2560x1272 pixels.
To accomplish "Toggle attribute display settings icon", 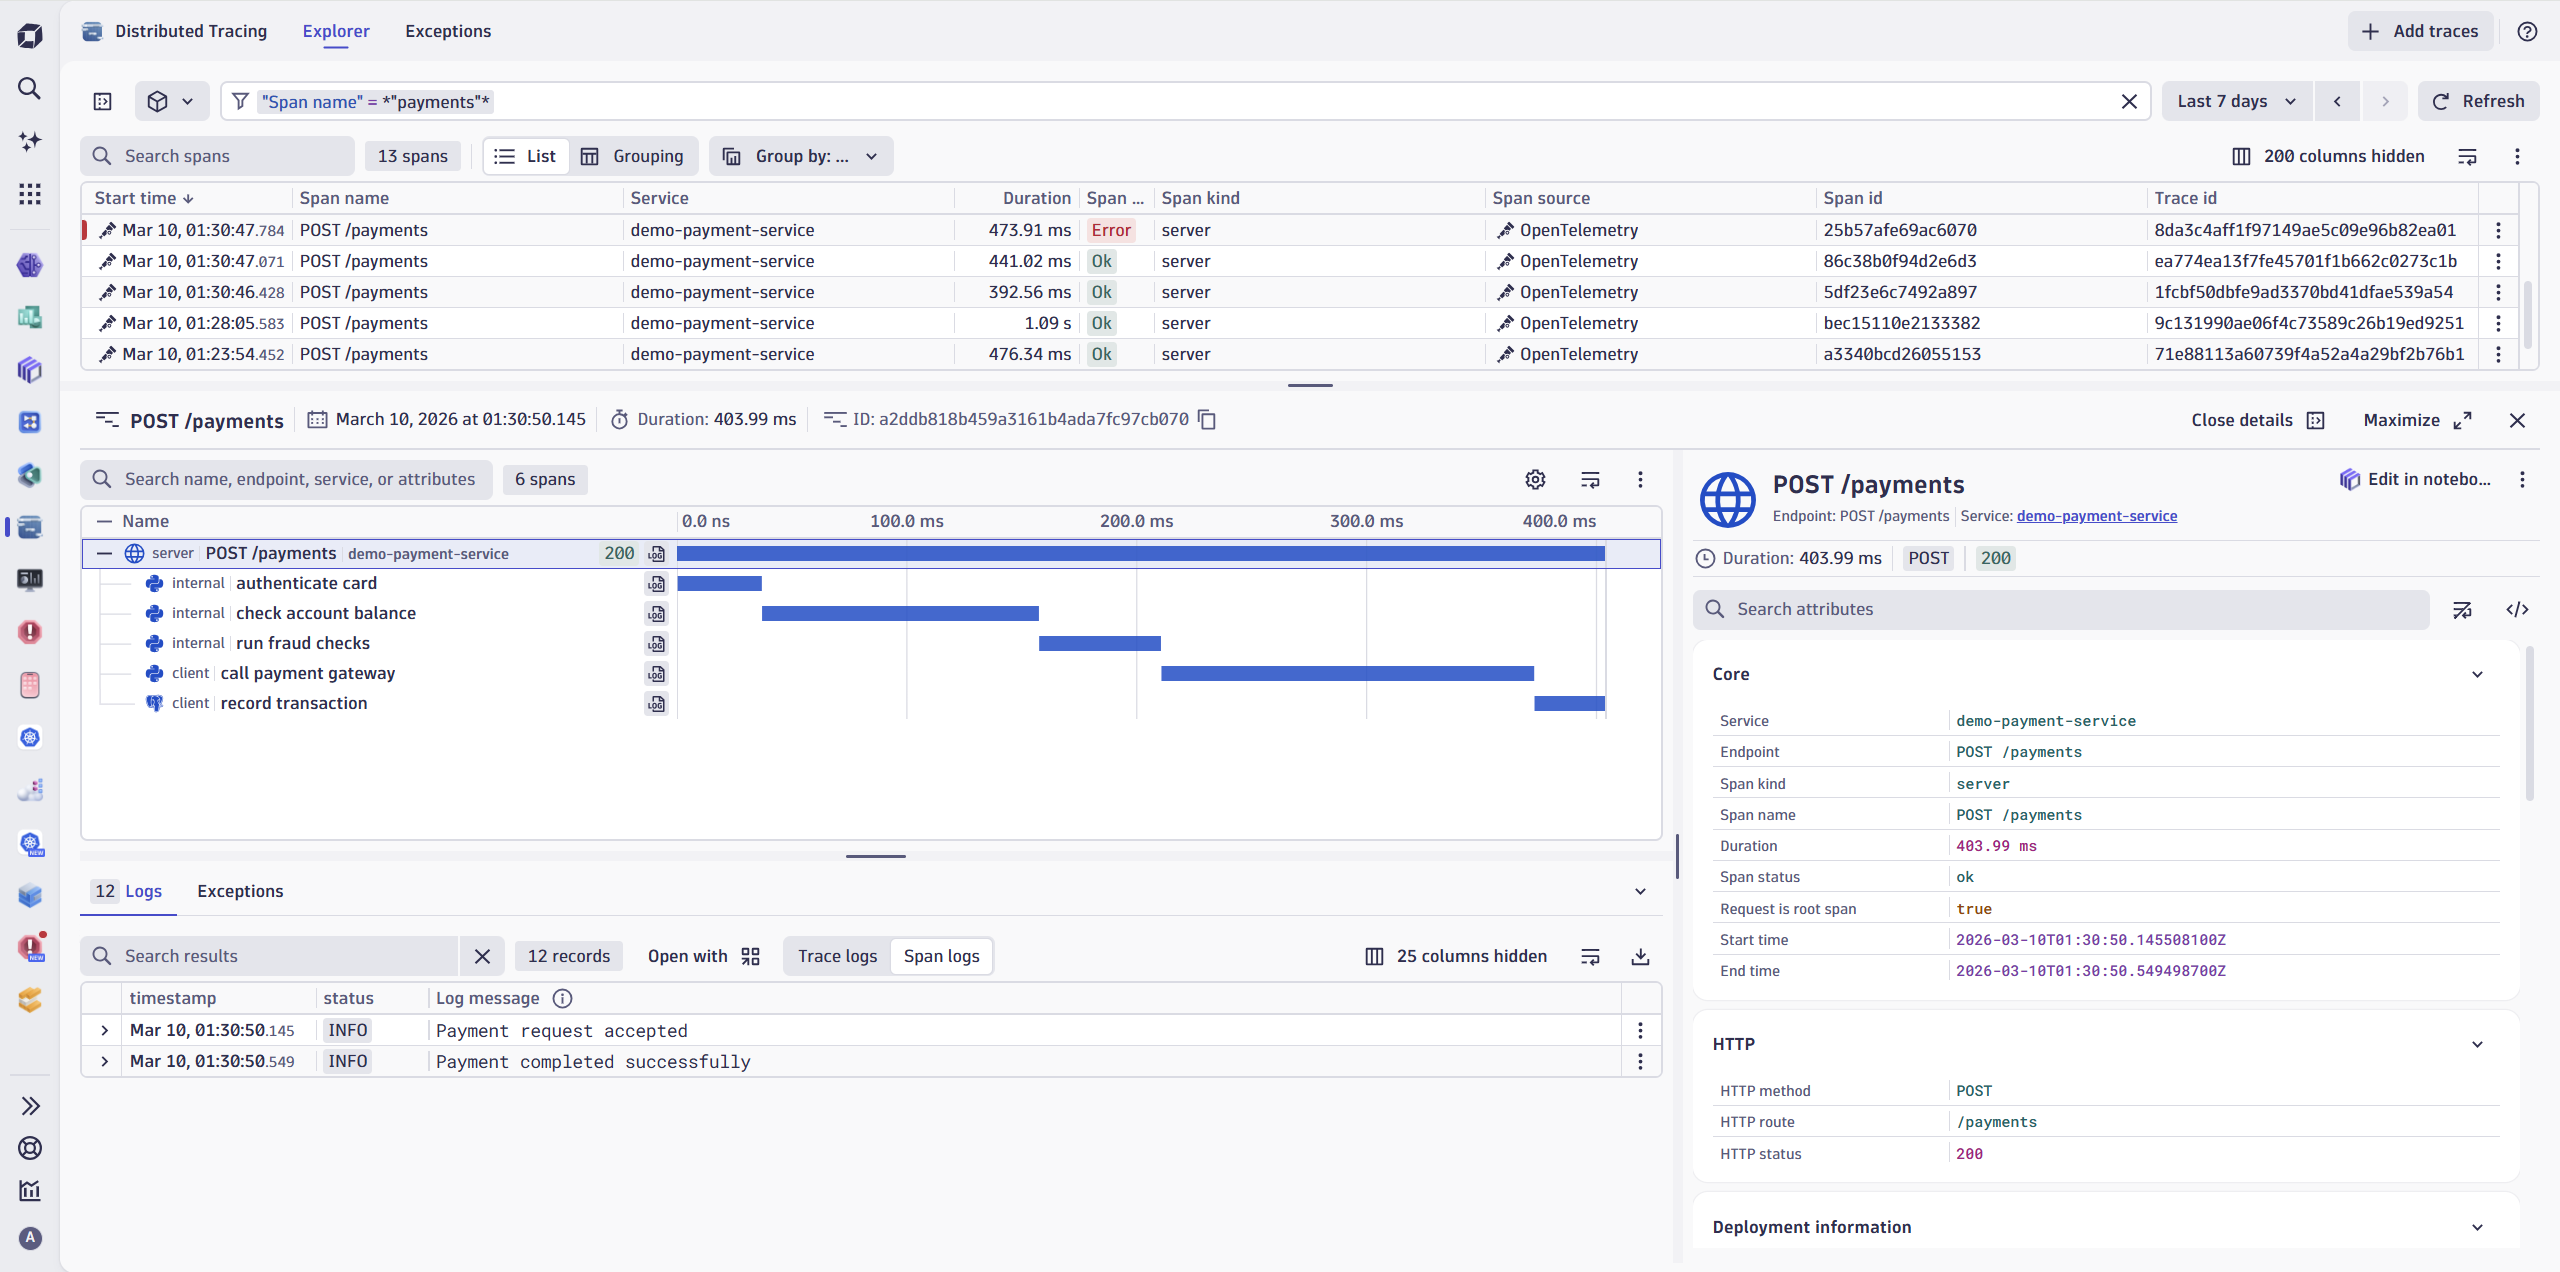I will coord(2462,609).
